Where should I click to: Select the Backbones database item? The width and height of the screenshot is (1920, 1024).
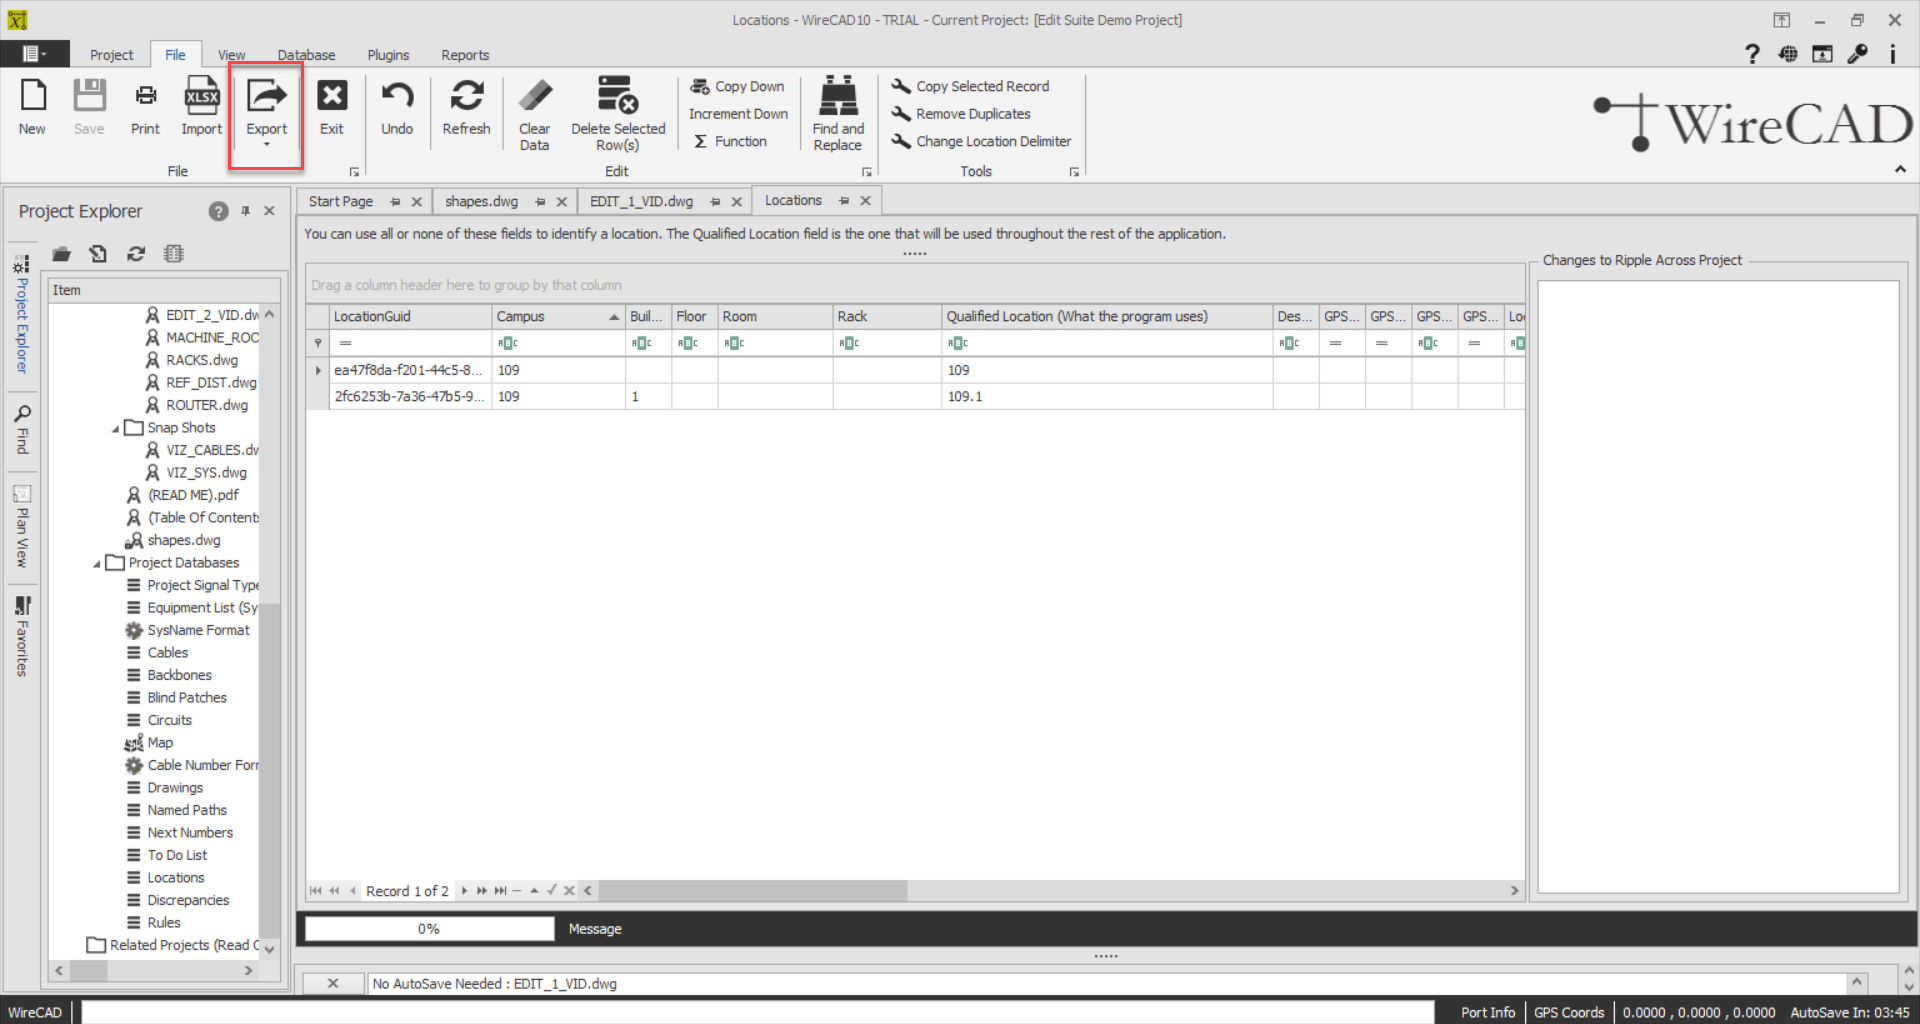click(179, 676)
